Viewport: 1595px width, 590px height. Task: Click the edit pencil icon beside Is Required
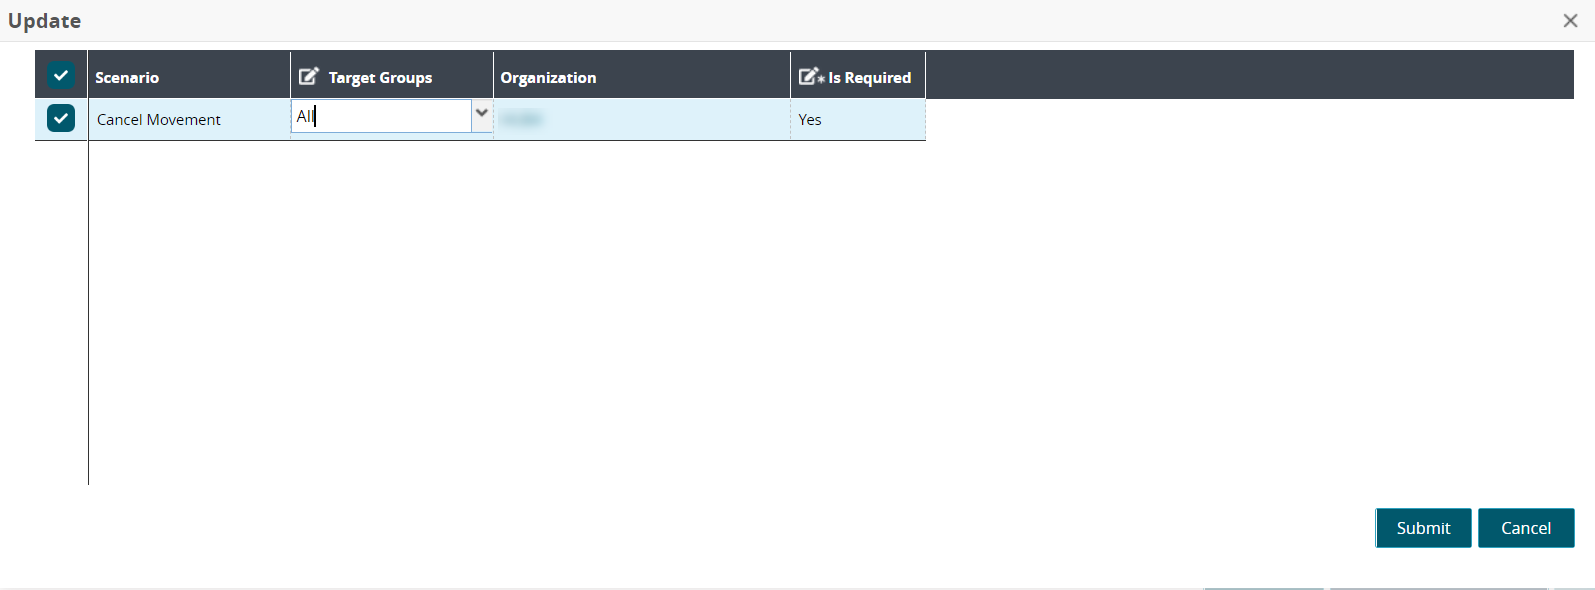pos(810,76)
